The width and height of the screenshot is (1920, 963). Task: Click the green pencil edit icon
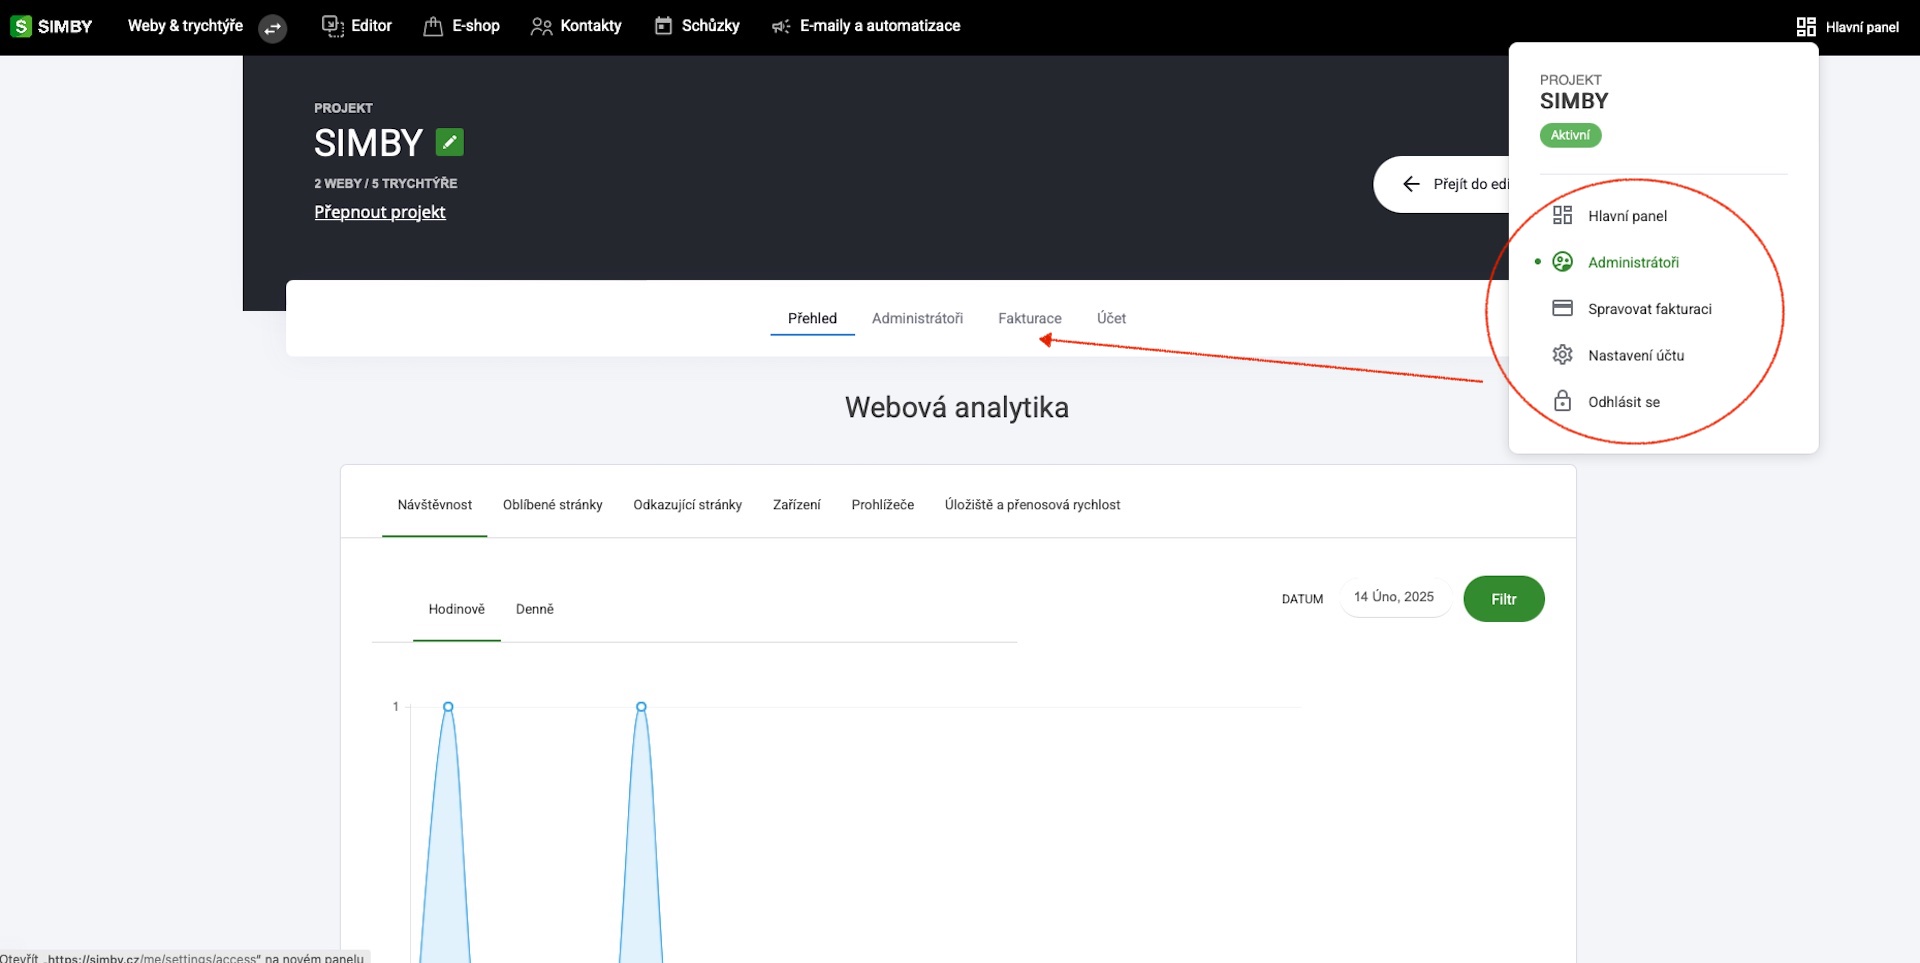point(450,143)
